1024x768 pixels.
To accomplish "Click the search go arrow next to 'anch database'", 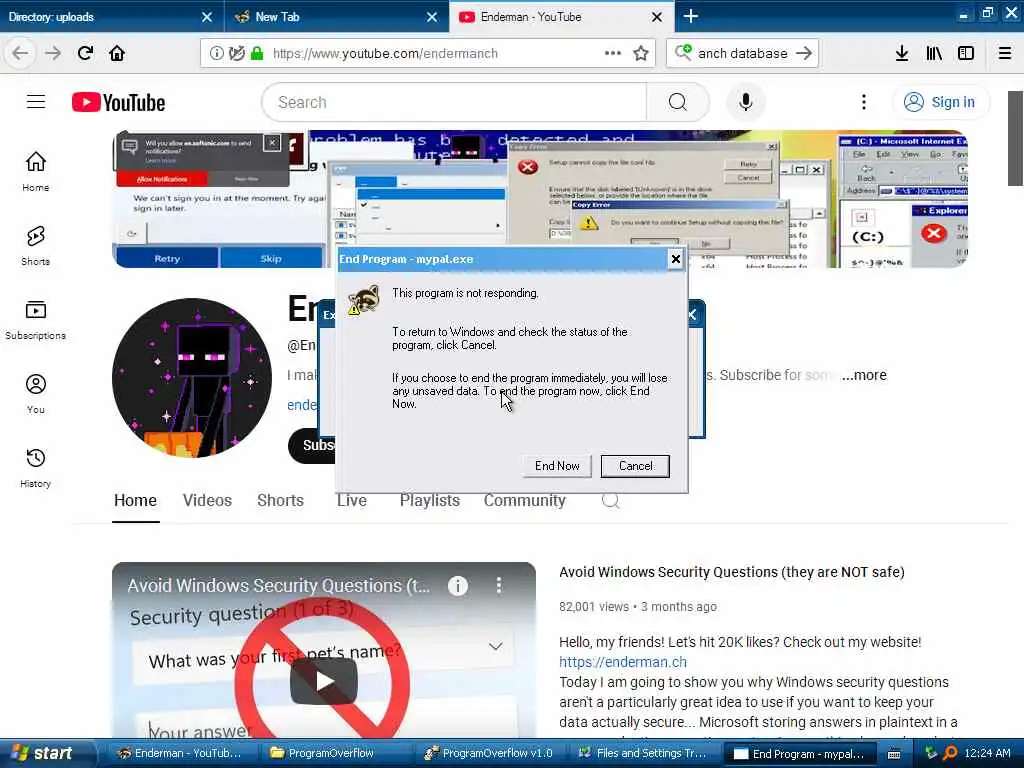I will 805,54.
